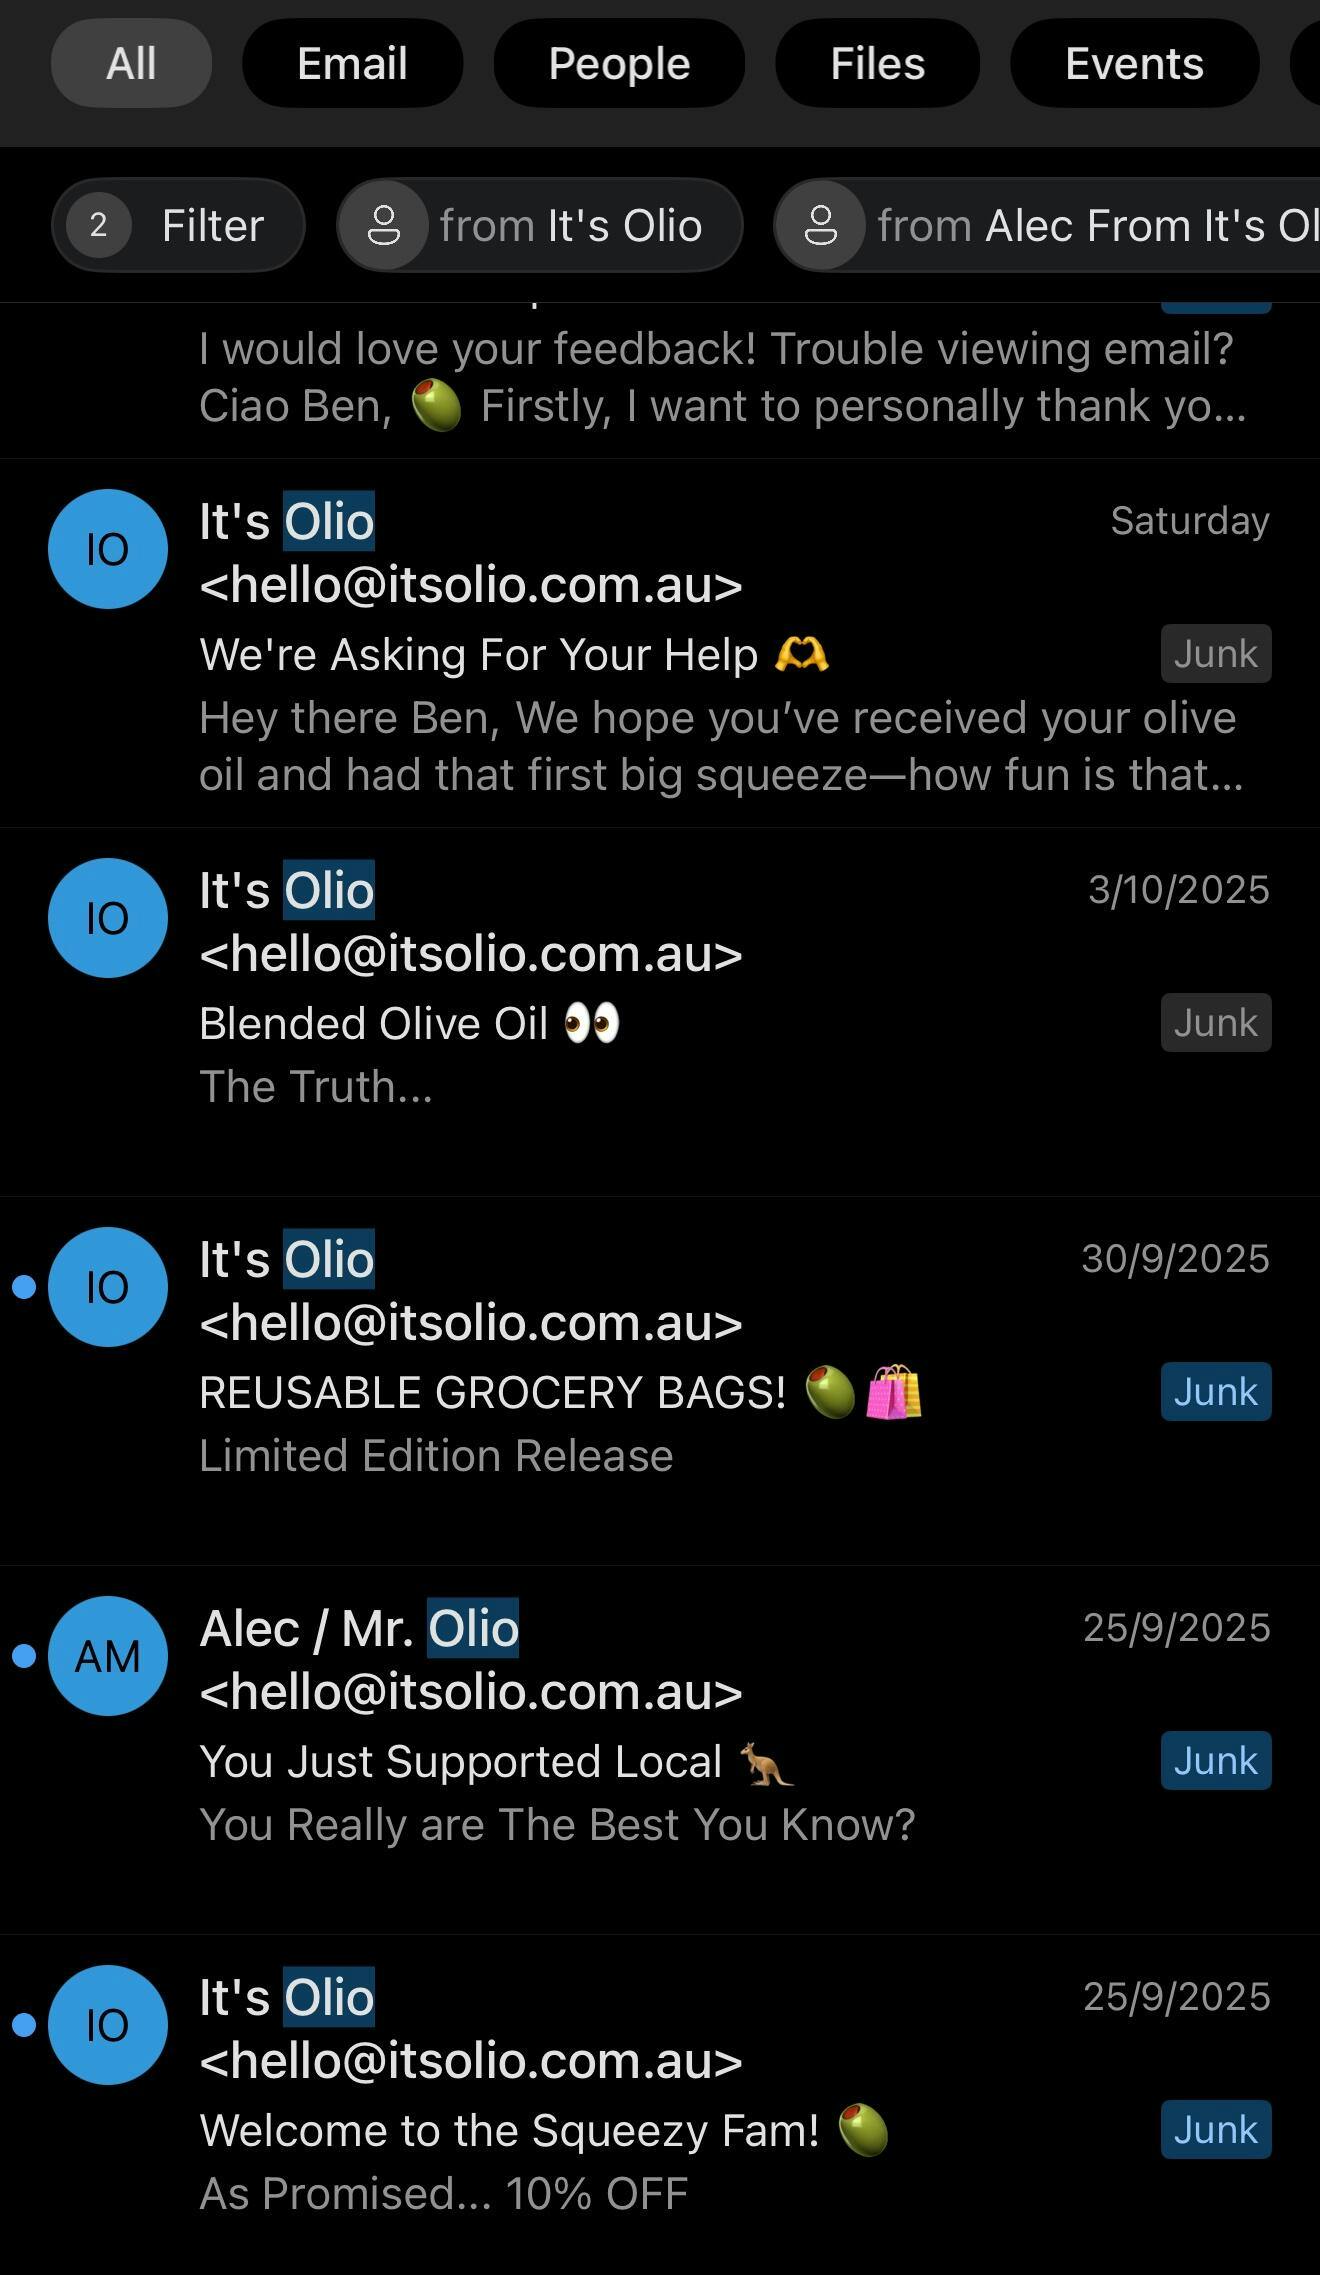
Task: Open the Files search tab
Action: (877, 64)
